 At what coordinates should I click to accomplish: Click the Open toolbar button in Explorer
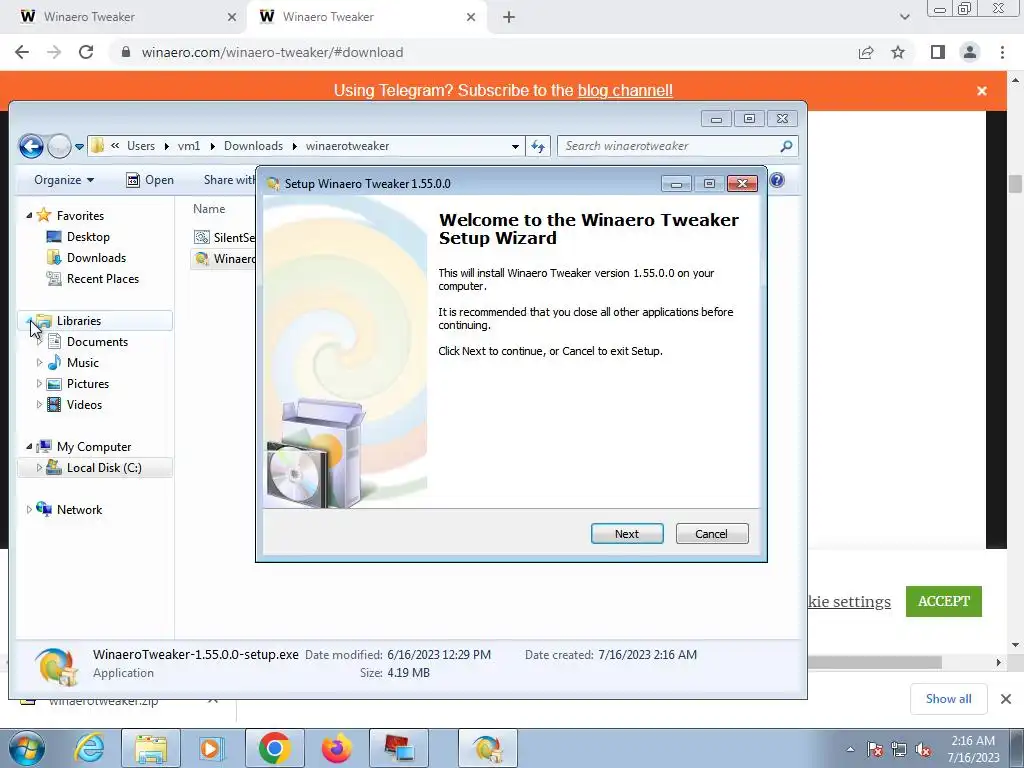pyautogui.click(x=150, y=180)
